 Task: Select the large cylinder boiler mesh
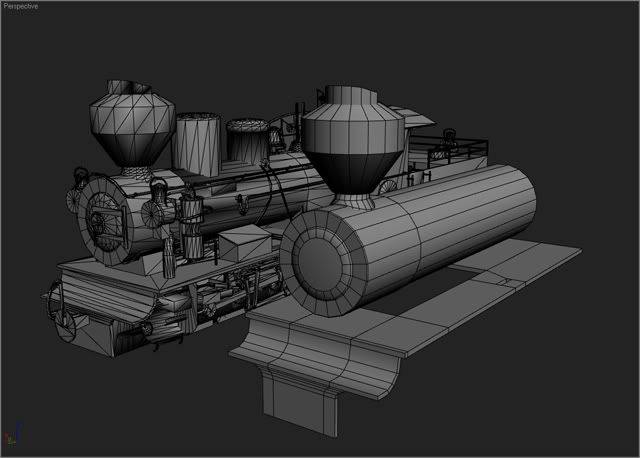408,240
